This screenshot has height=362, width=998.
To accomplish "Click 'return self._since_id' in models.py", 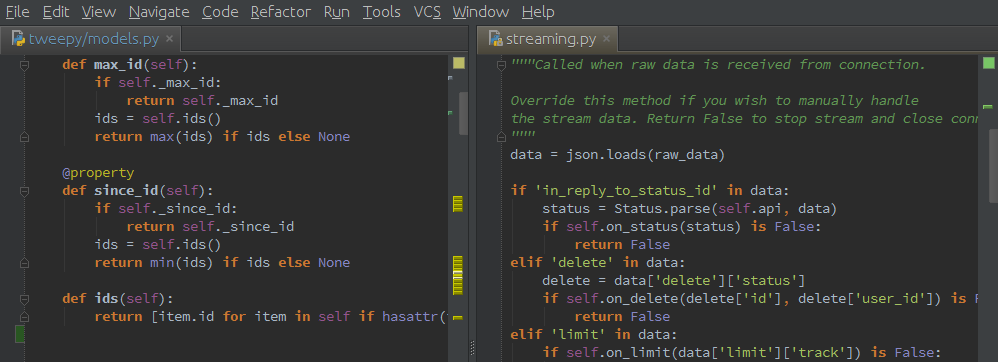I will 210,226.
